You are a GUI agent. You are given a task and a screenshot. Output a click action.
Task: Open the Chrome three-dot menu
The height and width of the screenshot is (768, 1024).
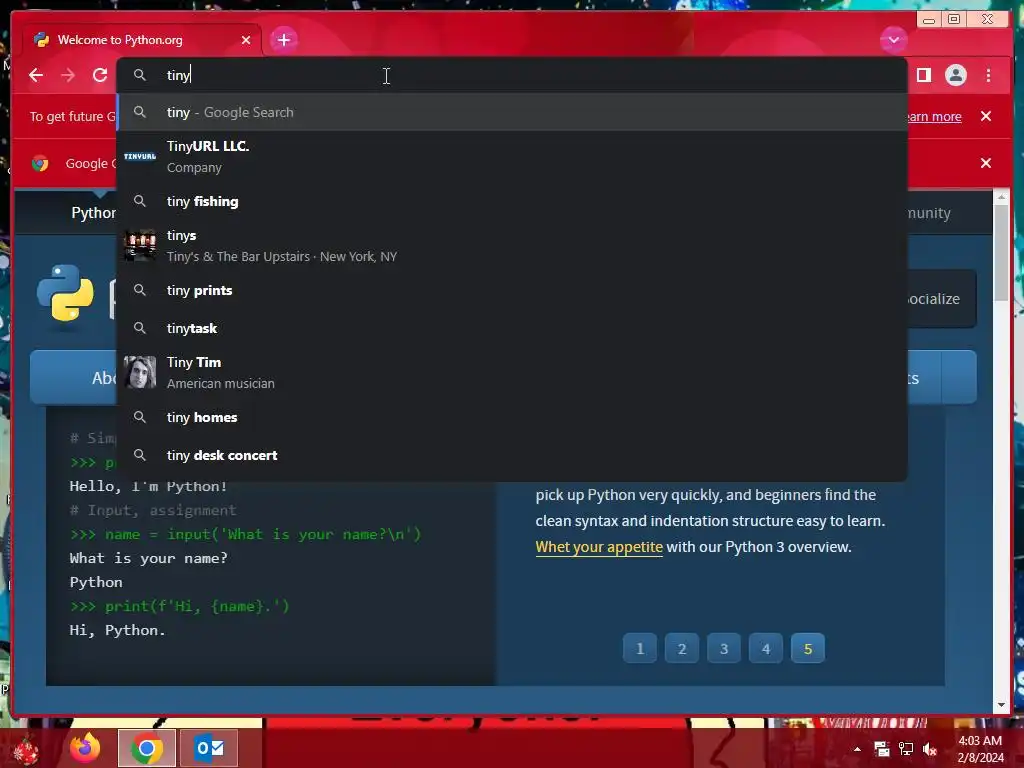988,75
